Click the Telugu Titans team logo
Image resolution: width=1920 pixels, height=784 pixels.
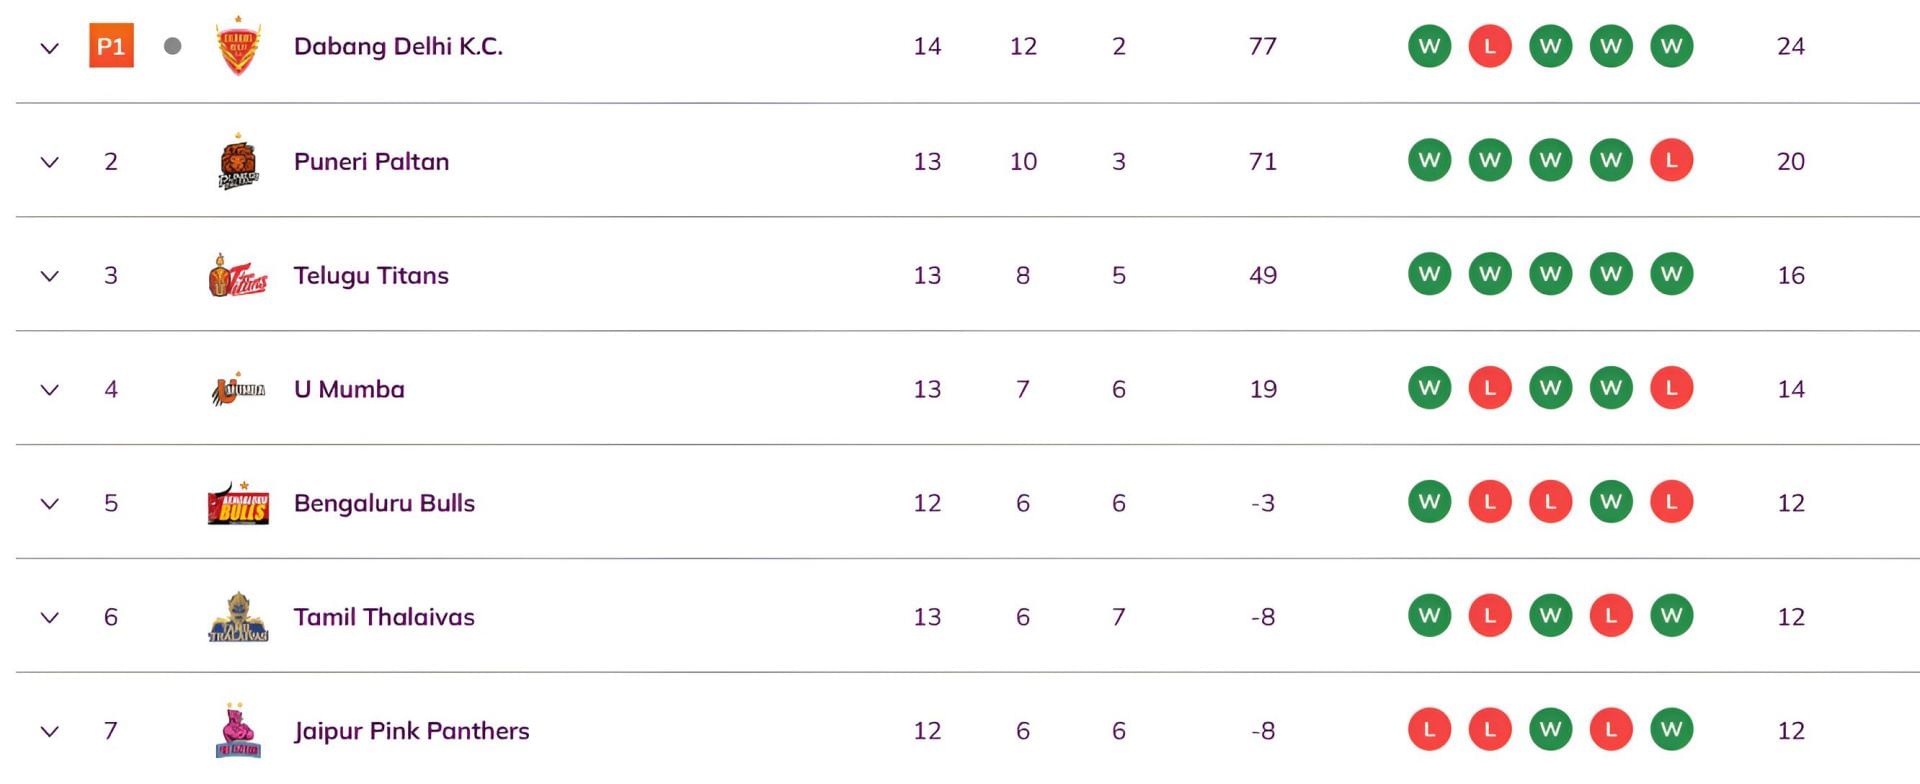click(238, 276)
